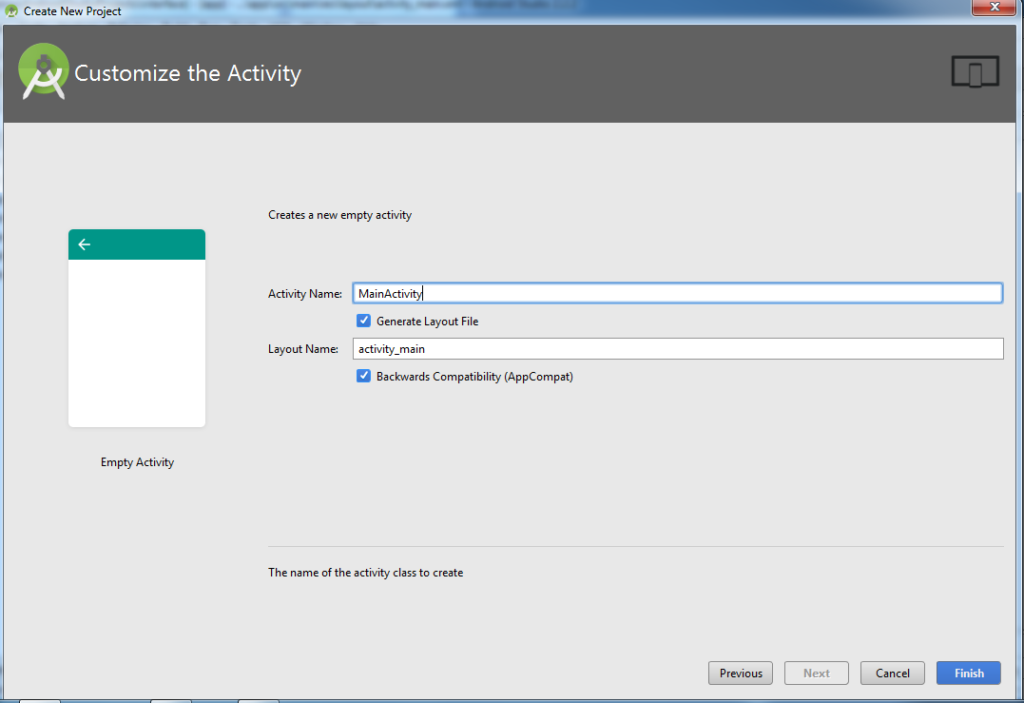Viewport: 1024px width, 703px height.
Task: Click the activity class help text
Action: pyautogui.click(x=365, y=573)
